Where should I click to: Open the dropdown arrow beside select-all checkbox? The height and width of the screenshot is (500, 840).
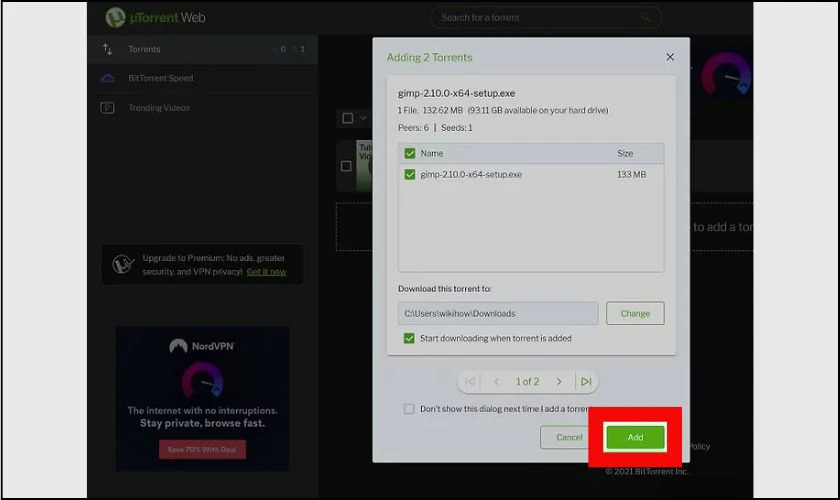(363, 118)
